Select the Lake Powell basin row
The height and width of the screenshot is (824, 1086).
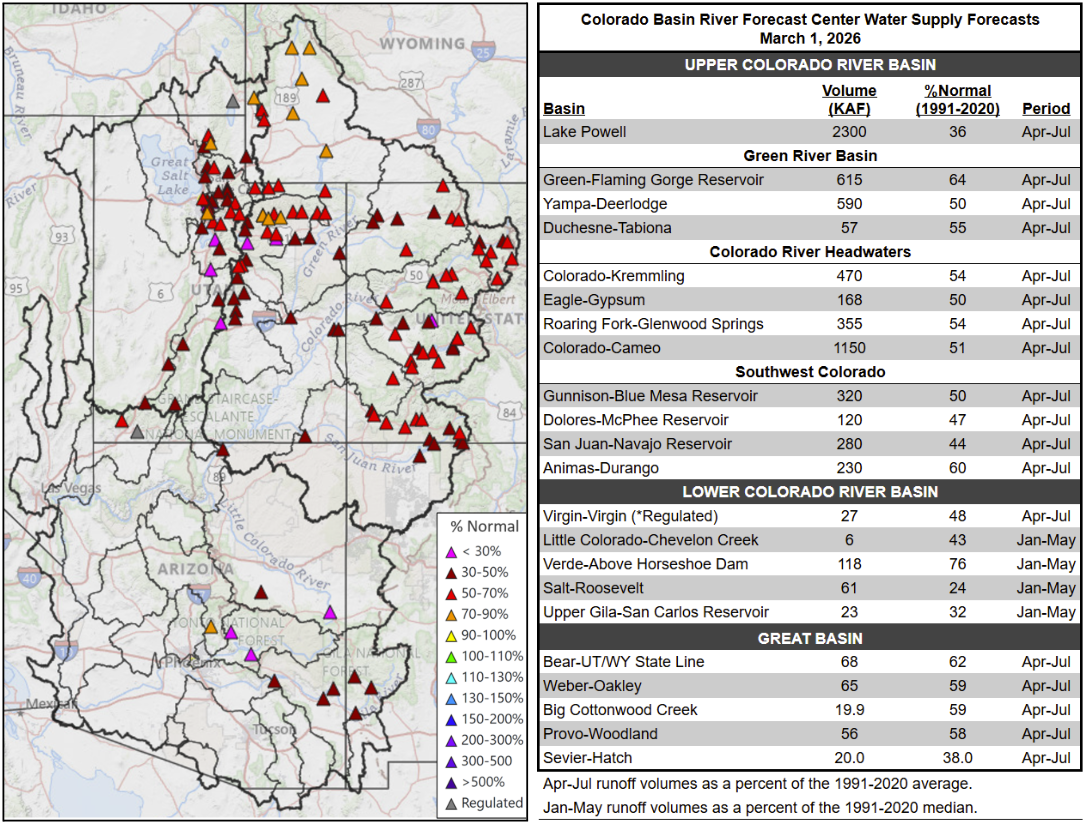click(585, 132)
